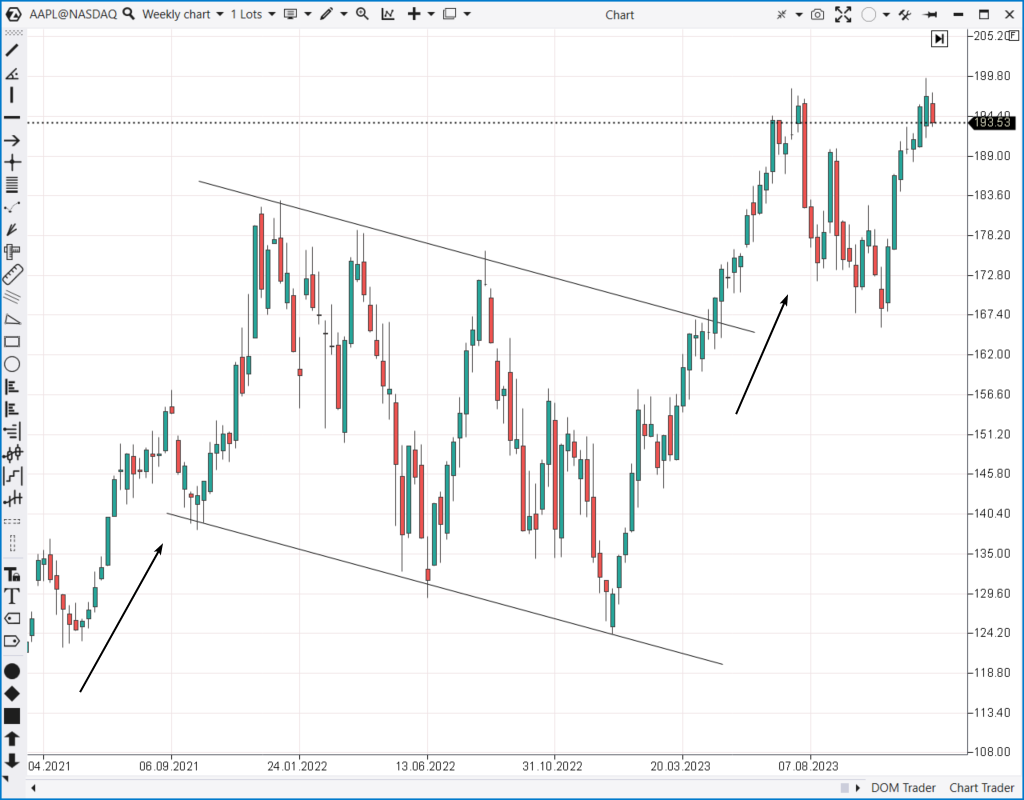Screen dimensions: 1024x800
Task: Click the 193.53 last price label
Action: click(x=992, y=123)
